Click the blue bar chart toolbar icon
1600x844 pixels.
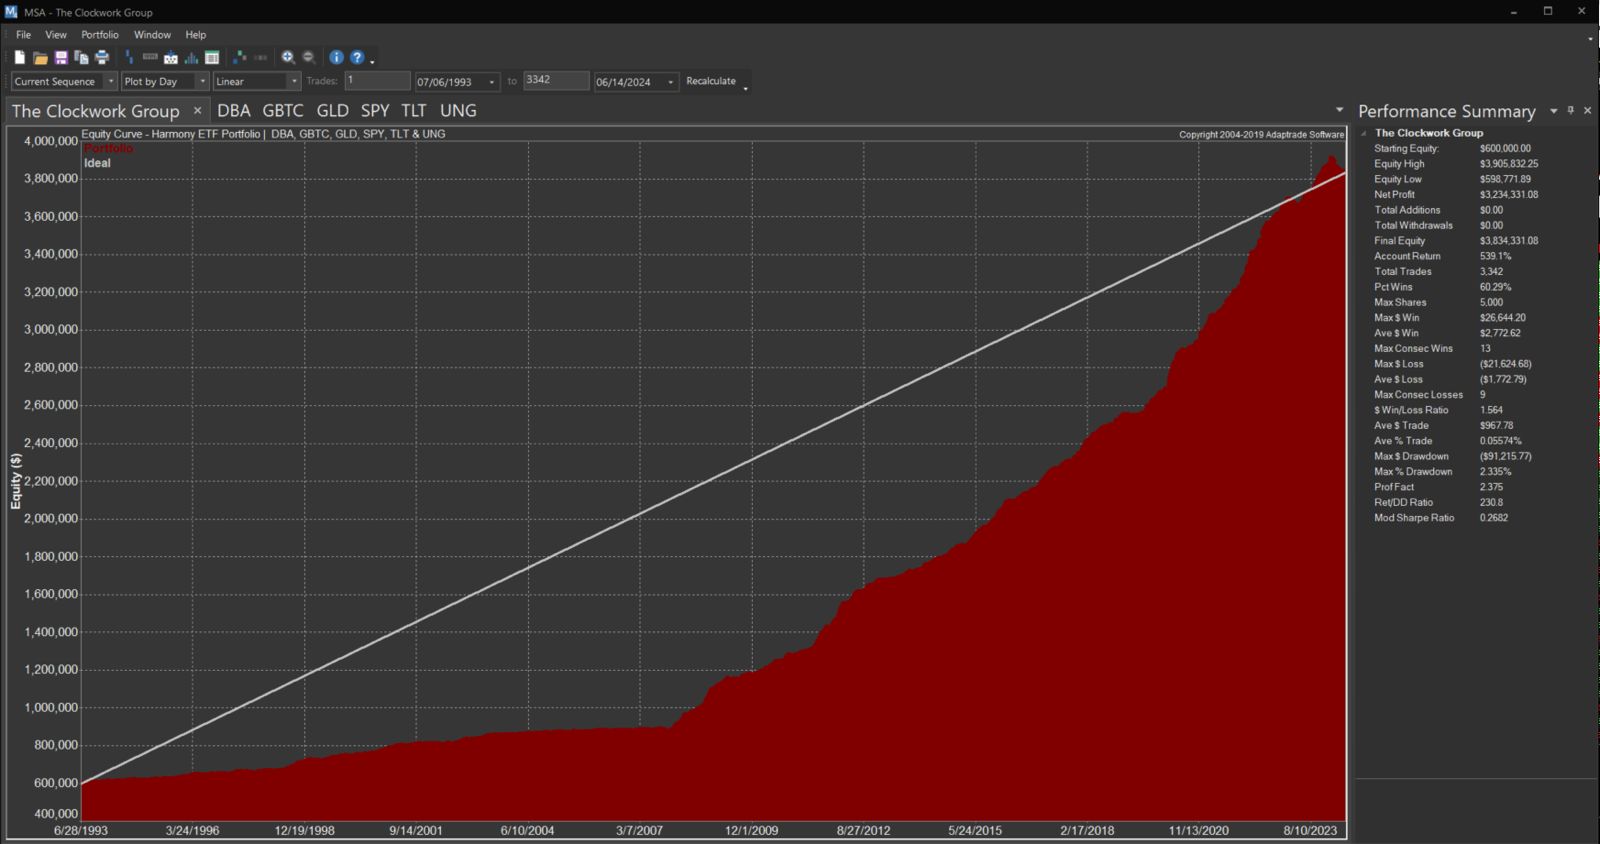pos(129,58)
